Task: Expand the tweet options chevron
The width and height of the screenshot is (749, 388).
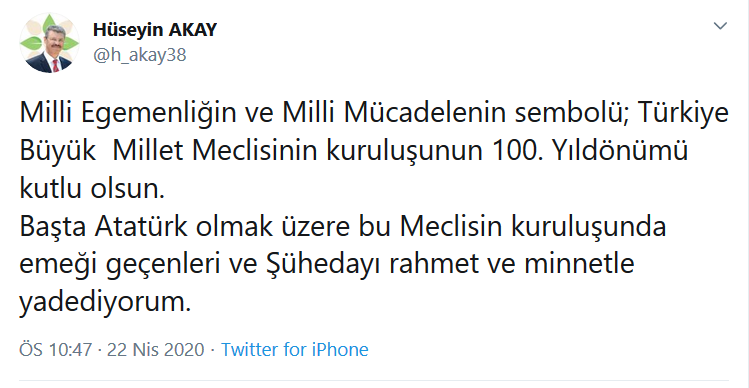Action: (720, 26)
